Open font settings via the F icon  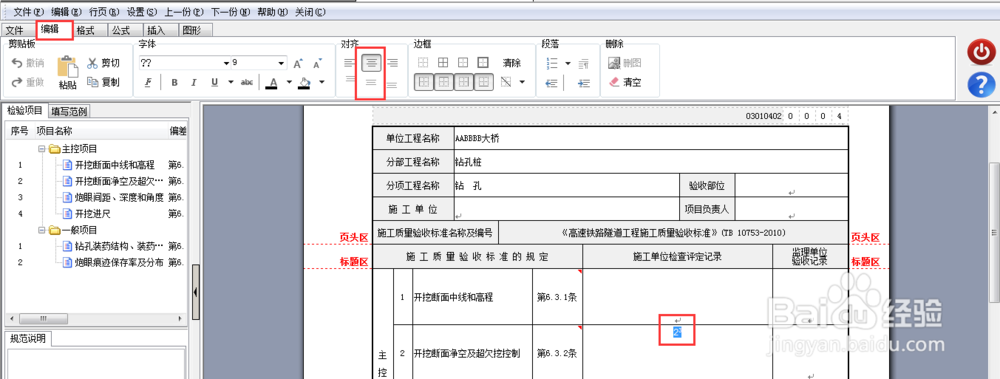pos(148,82)
